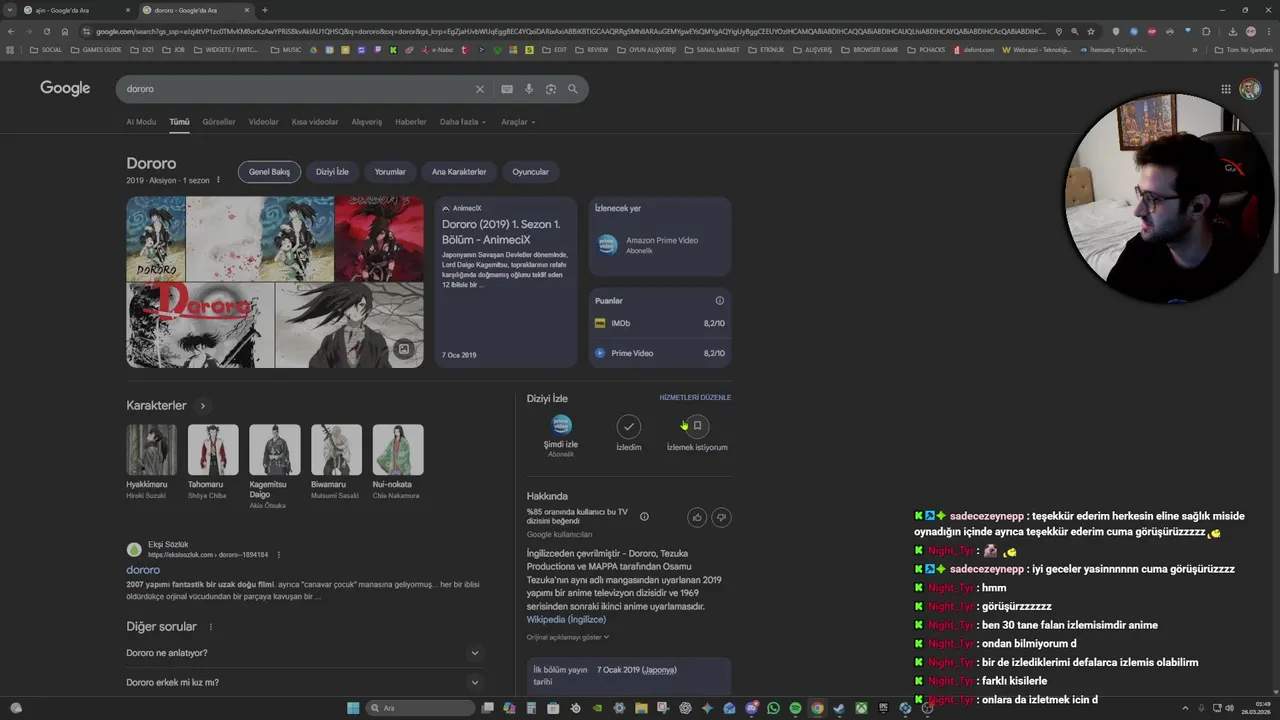Select Nui-nokata character thumbnail
Viewport: 1280px width, 720px height.
pyautogui.click(x=398, y=450)
